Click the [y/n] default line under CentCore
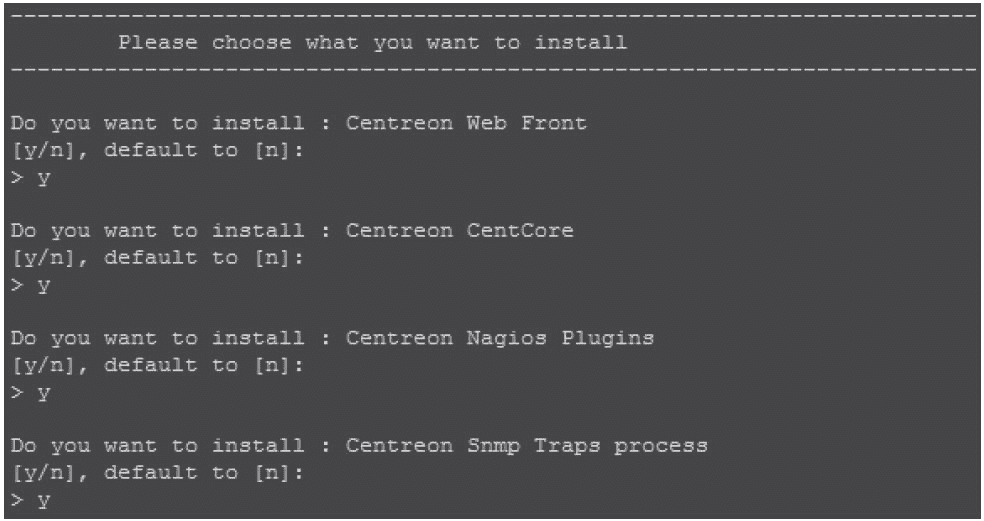Viewport: 984px width, 521px height. coord(157,258)
